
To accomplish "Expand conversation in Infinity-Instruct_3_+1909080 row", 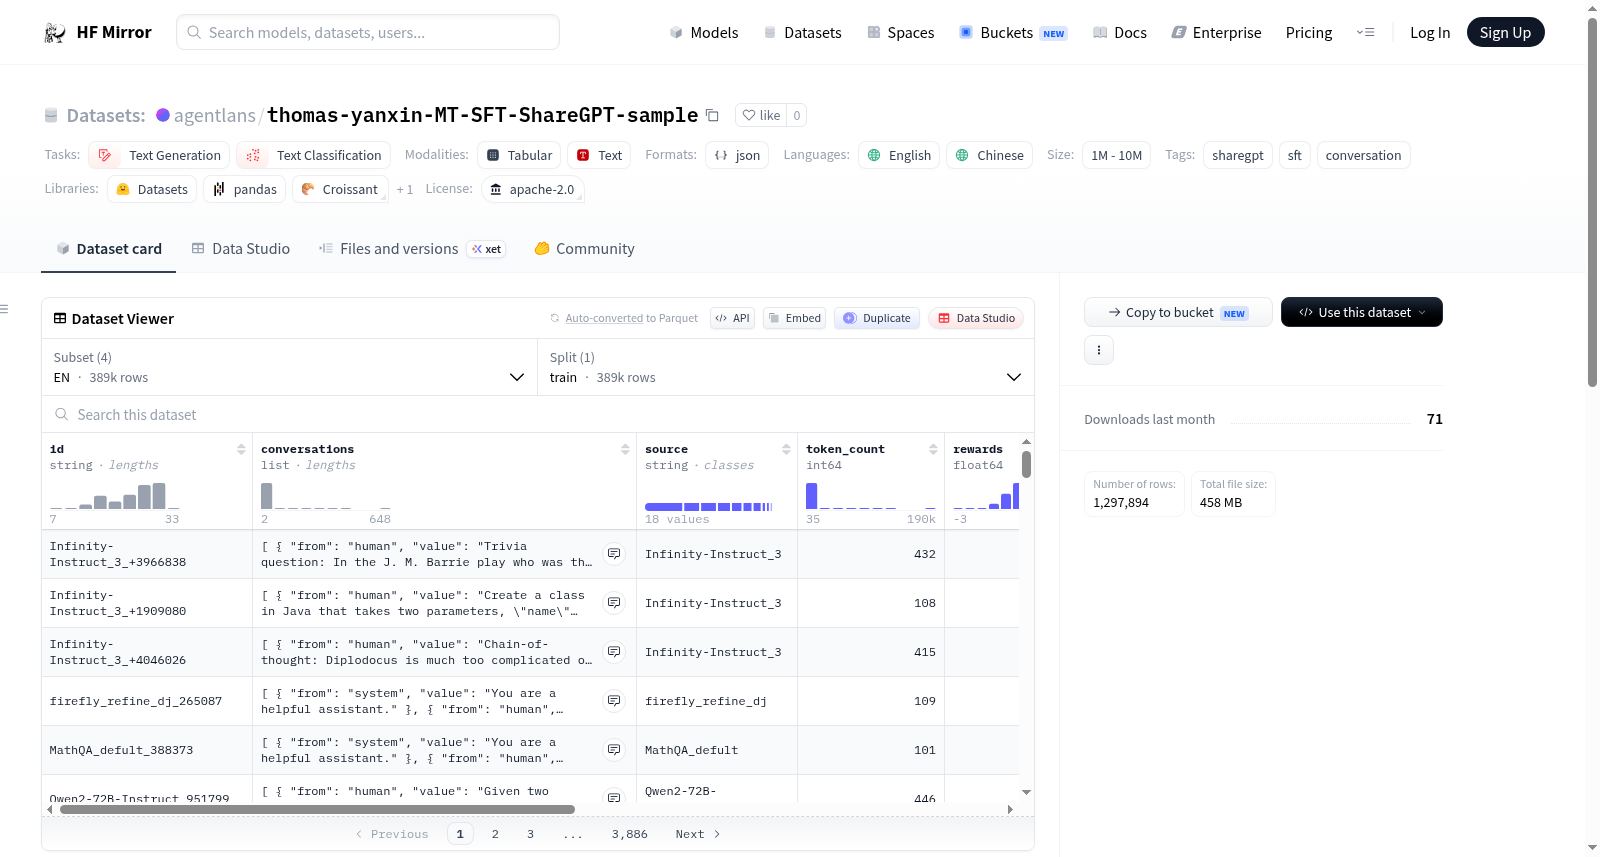I will pyautogui.click(x=614, y=603).
